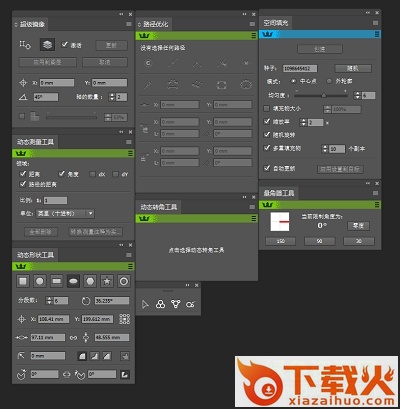Image resolution: width=400 pixels, height=409 pixels.
Task: Switch to the 路径优化 tab
Action: click(x=154, y=24)
